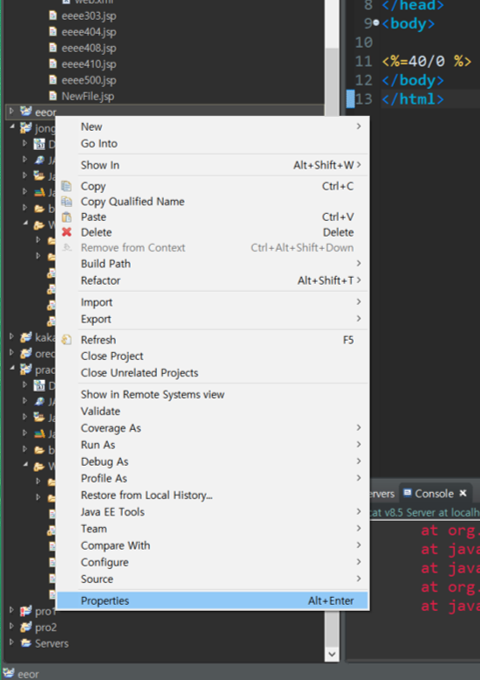Collapse the prac project node
480x680 pixels.
[x=12, y=369]
